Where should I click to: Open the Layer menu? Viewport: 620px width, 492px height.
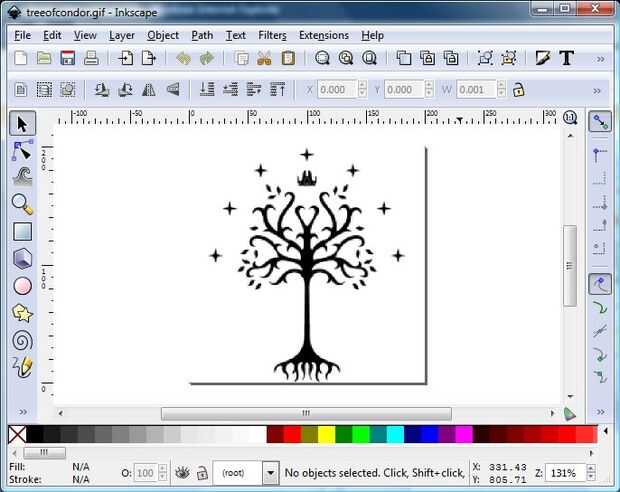(x=122, y=36)
